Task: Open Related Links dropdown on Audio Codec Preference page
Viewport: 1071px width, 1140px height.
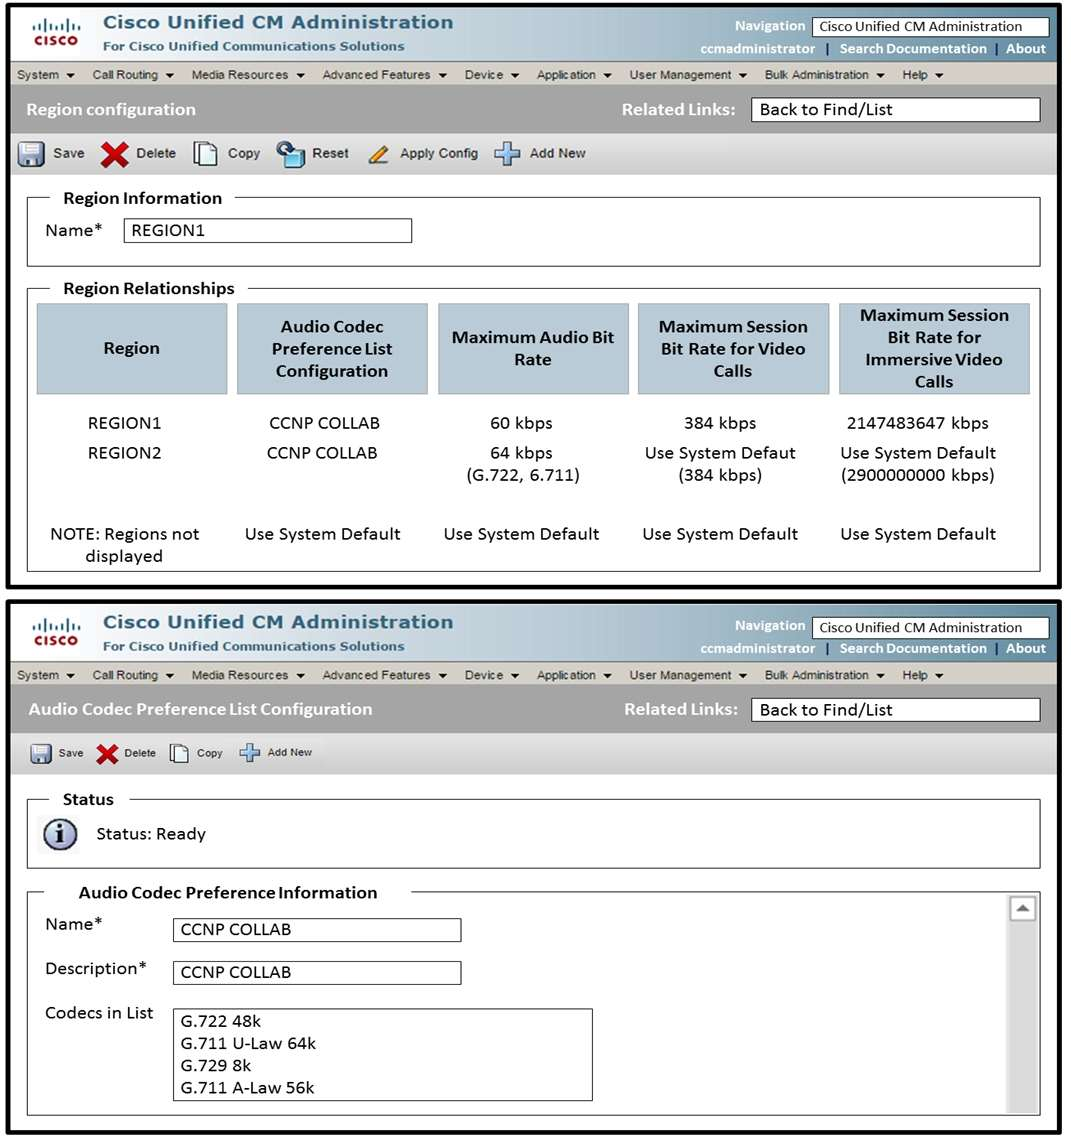Action: [895, 710]
